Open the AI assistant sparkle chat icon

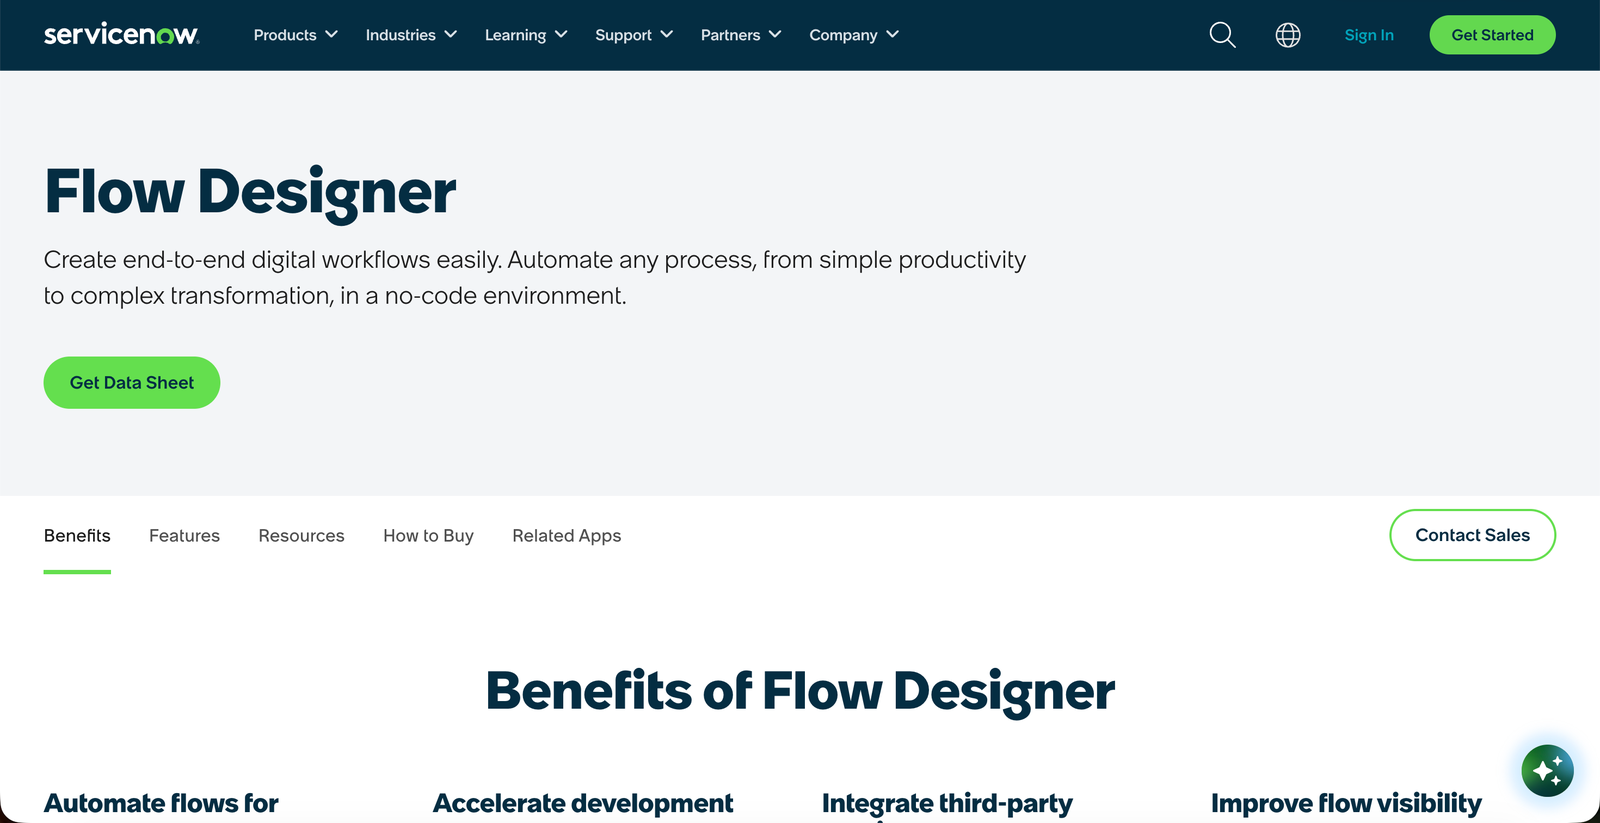point(1547,770)
